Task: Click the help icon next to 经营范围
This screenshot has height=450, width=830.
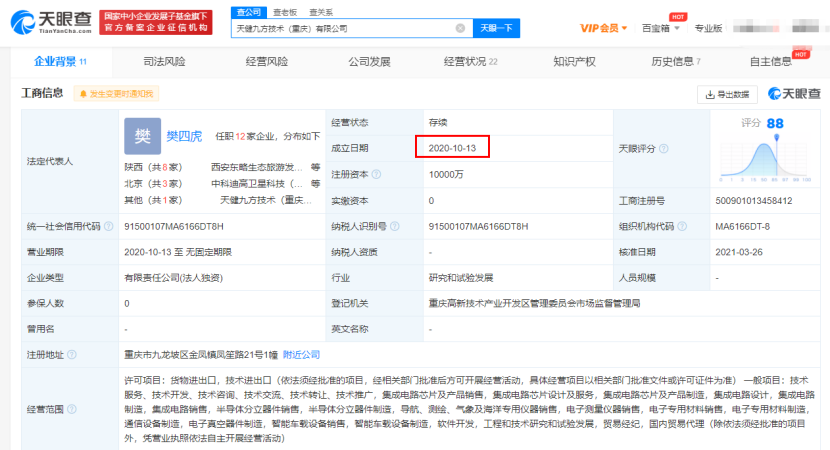Action: 72,409
